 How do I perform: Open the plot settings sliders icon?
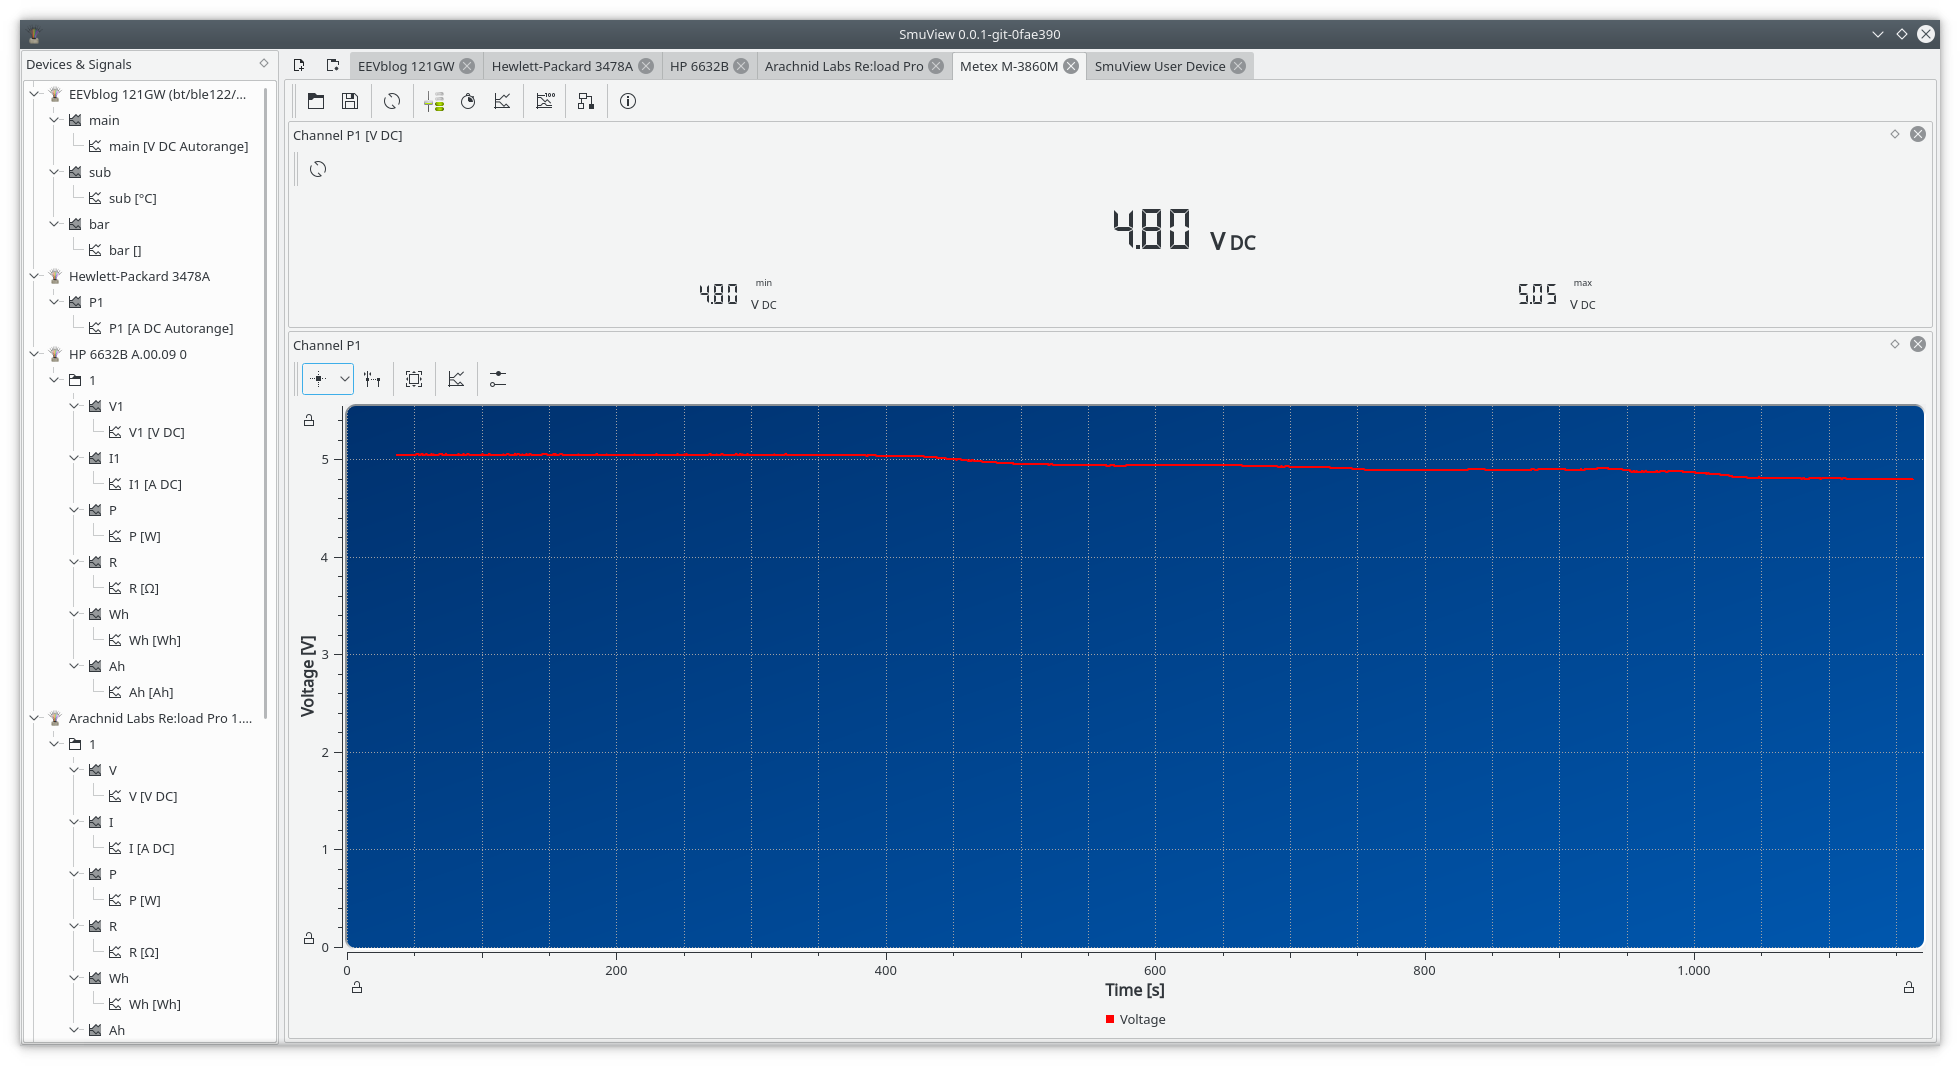(x=498, y=379)
